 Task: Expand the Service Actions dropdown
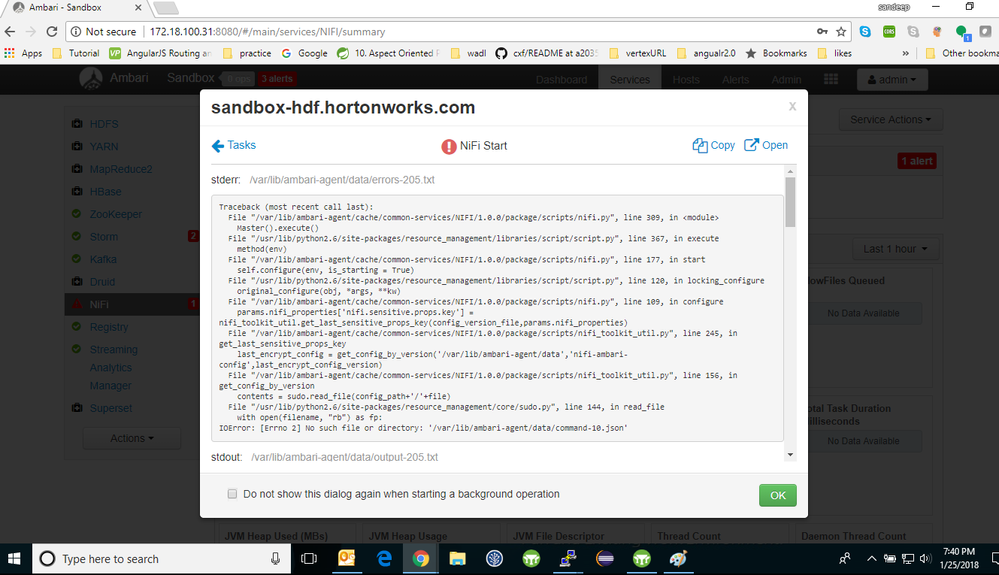(890, 119)
